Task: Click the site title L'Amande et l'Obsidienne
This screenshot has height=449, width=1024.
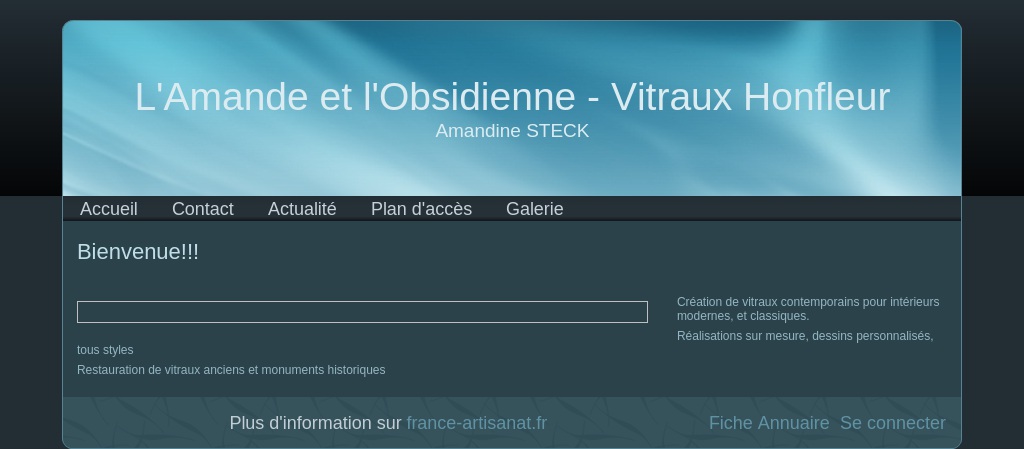Action: 512,97
